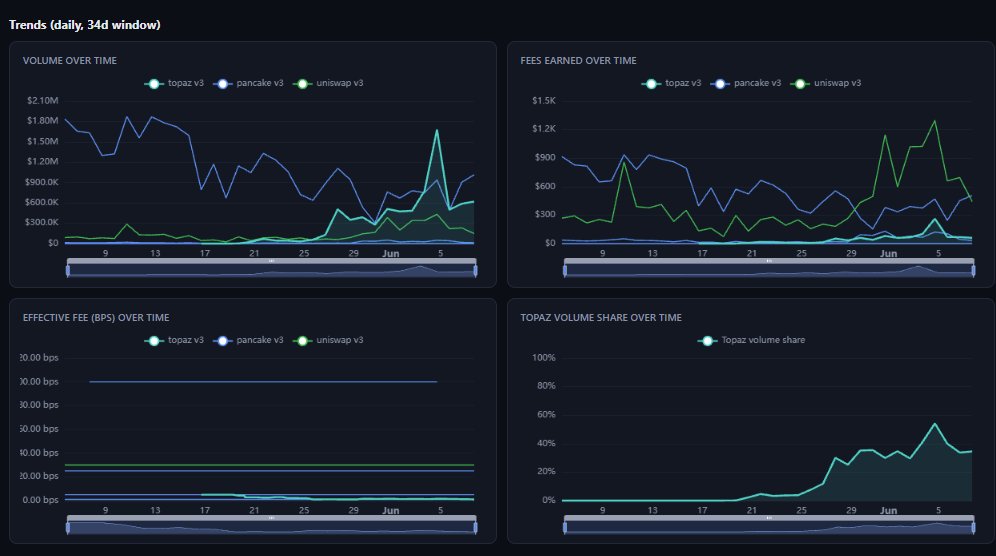Image resolution: width=996 pixels, height=556 pixels.
Task: Click right zoom handle under Effective Fee chart
Action: (476, 527)
